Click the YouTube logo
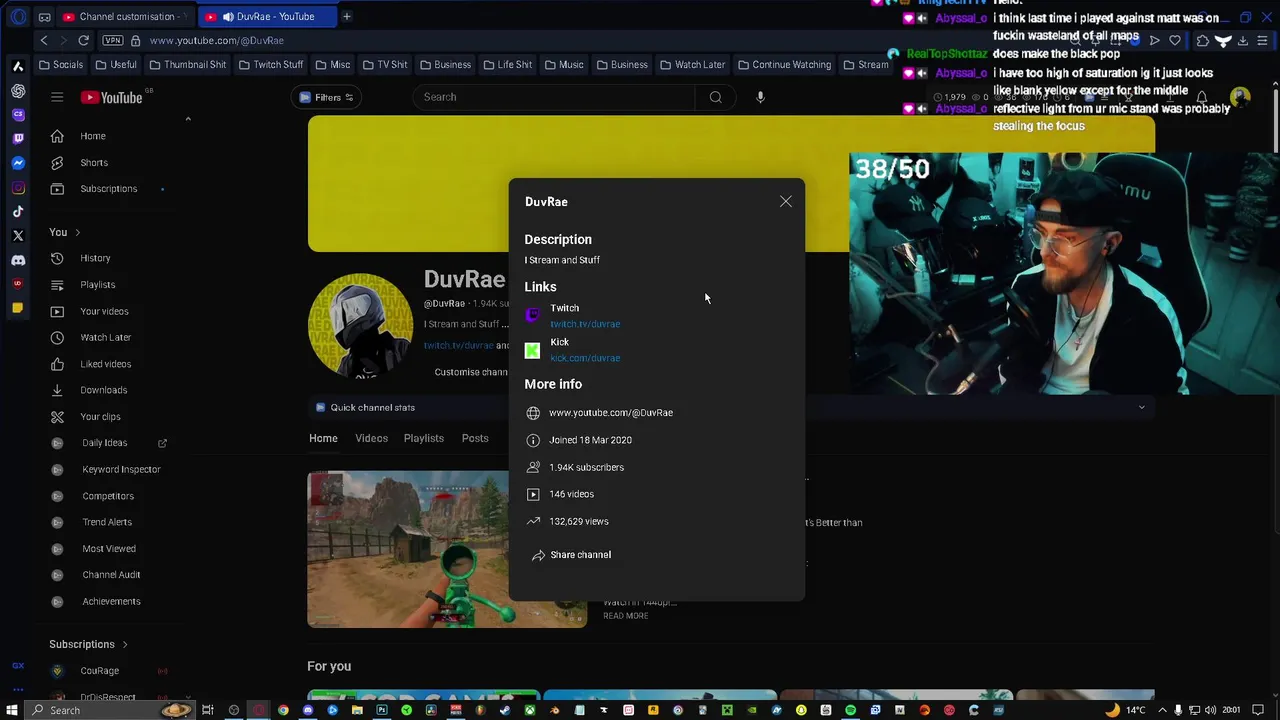1280x720 pixels. tap(111, 97)
